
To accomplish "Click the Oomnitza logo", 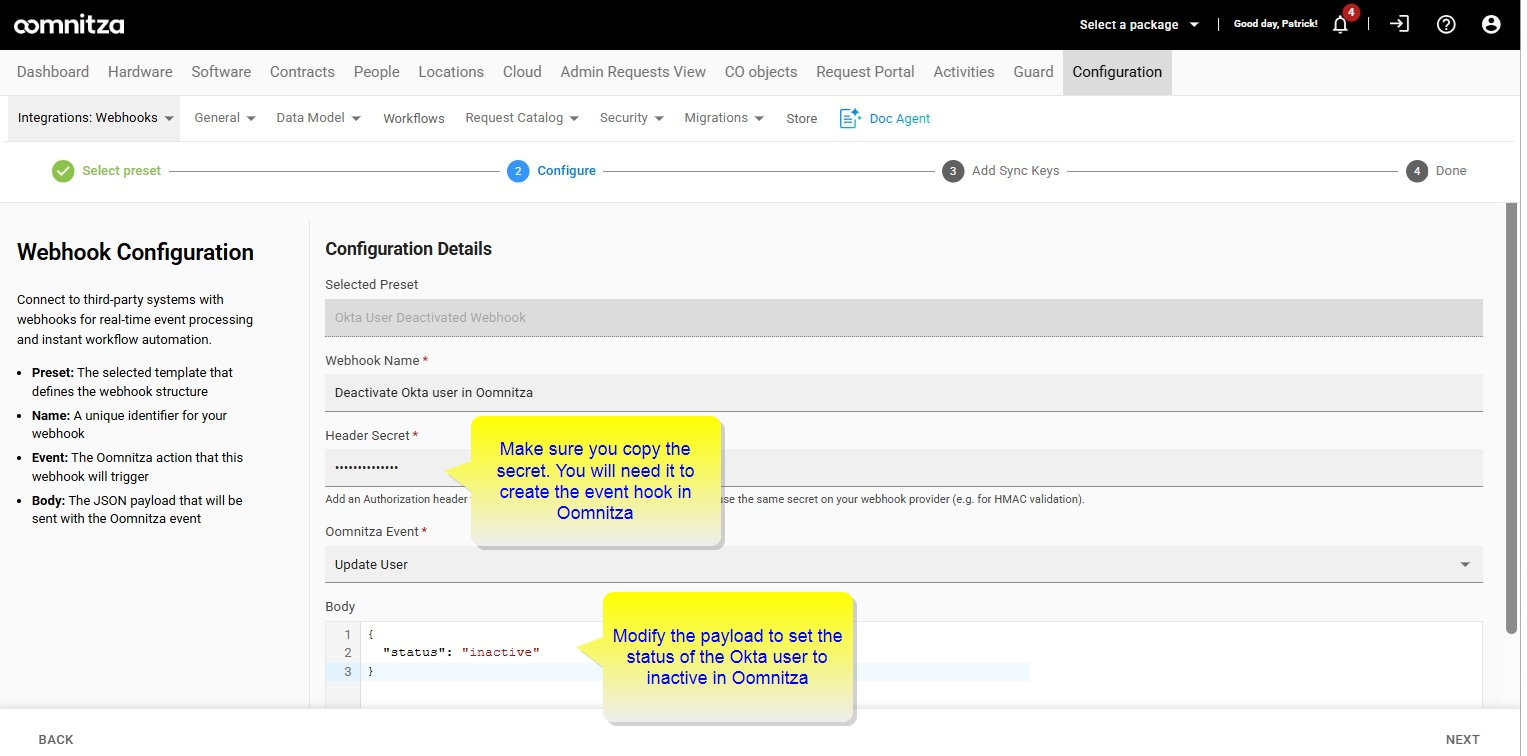I will (69, 25).
